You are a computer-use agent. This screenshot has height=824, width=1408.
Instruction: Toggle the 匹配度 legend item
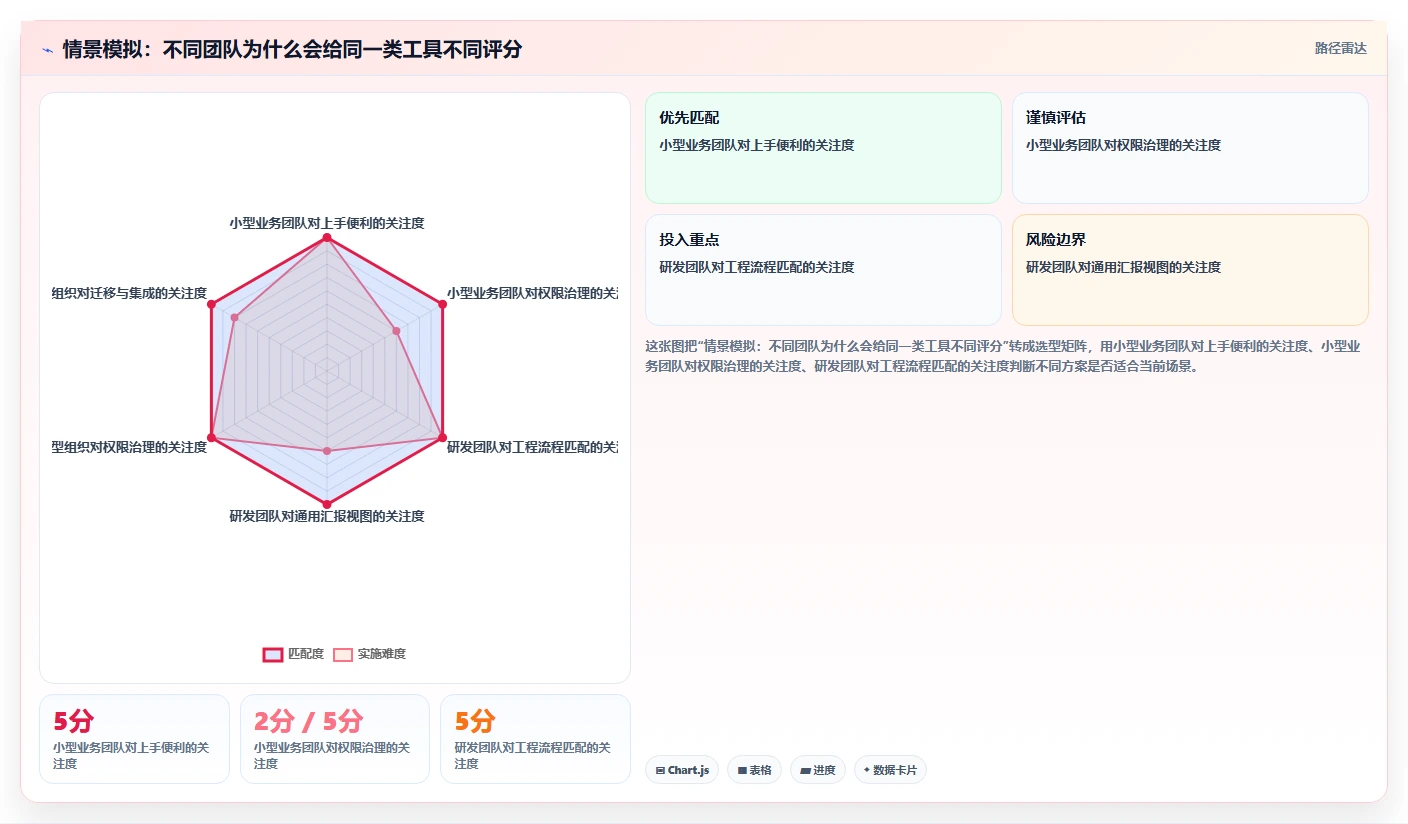pos(293,654)
